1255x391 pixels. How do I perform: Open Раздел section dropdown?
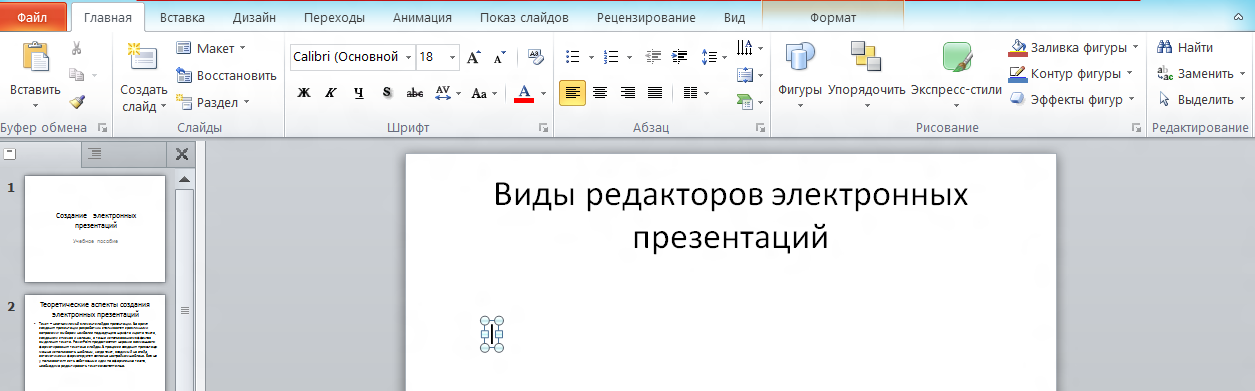click(x=213, y=102)
